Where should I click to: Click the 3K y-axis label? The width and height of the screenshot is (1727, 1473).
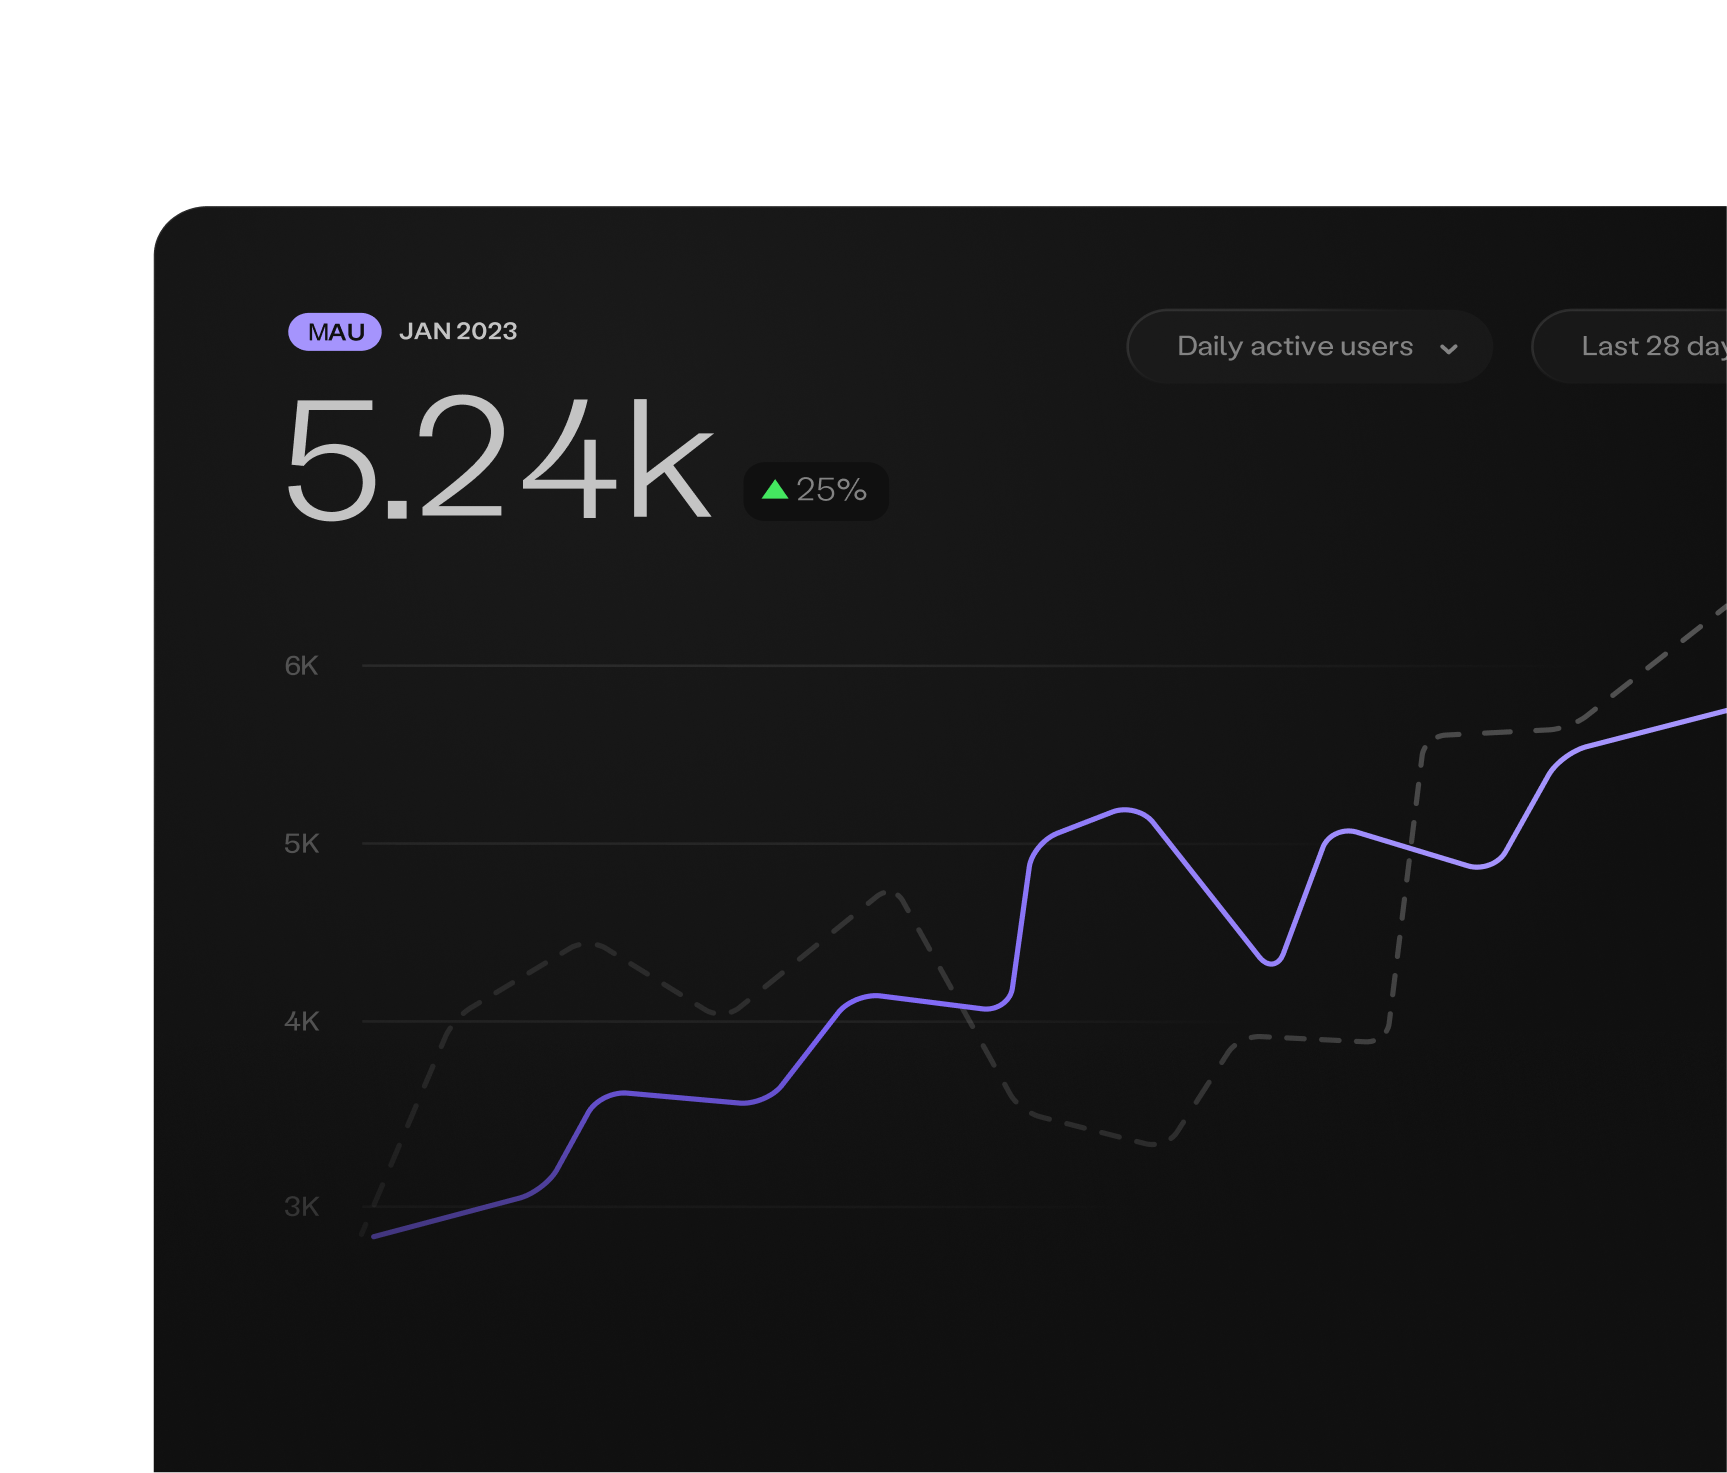point(301,1207)
